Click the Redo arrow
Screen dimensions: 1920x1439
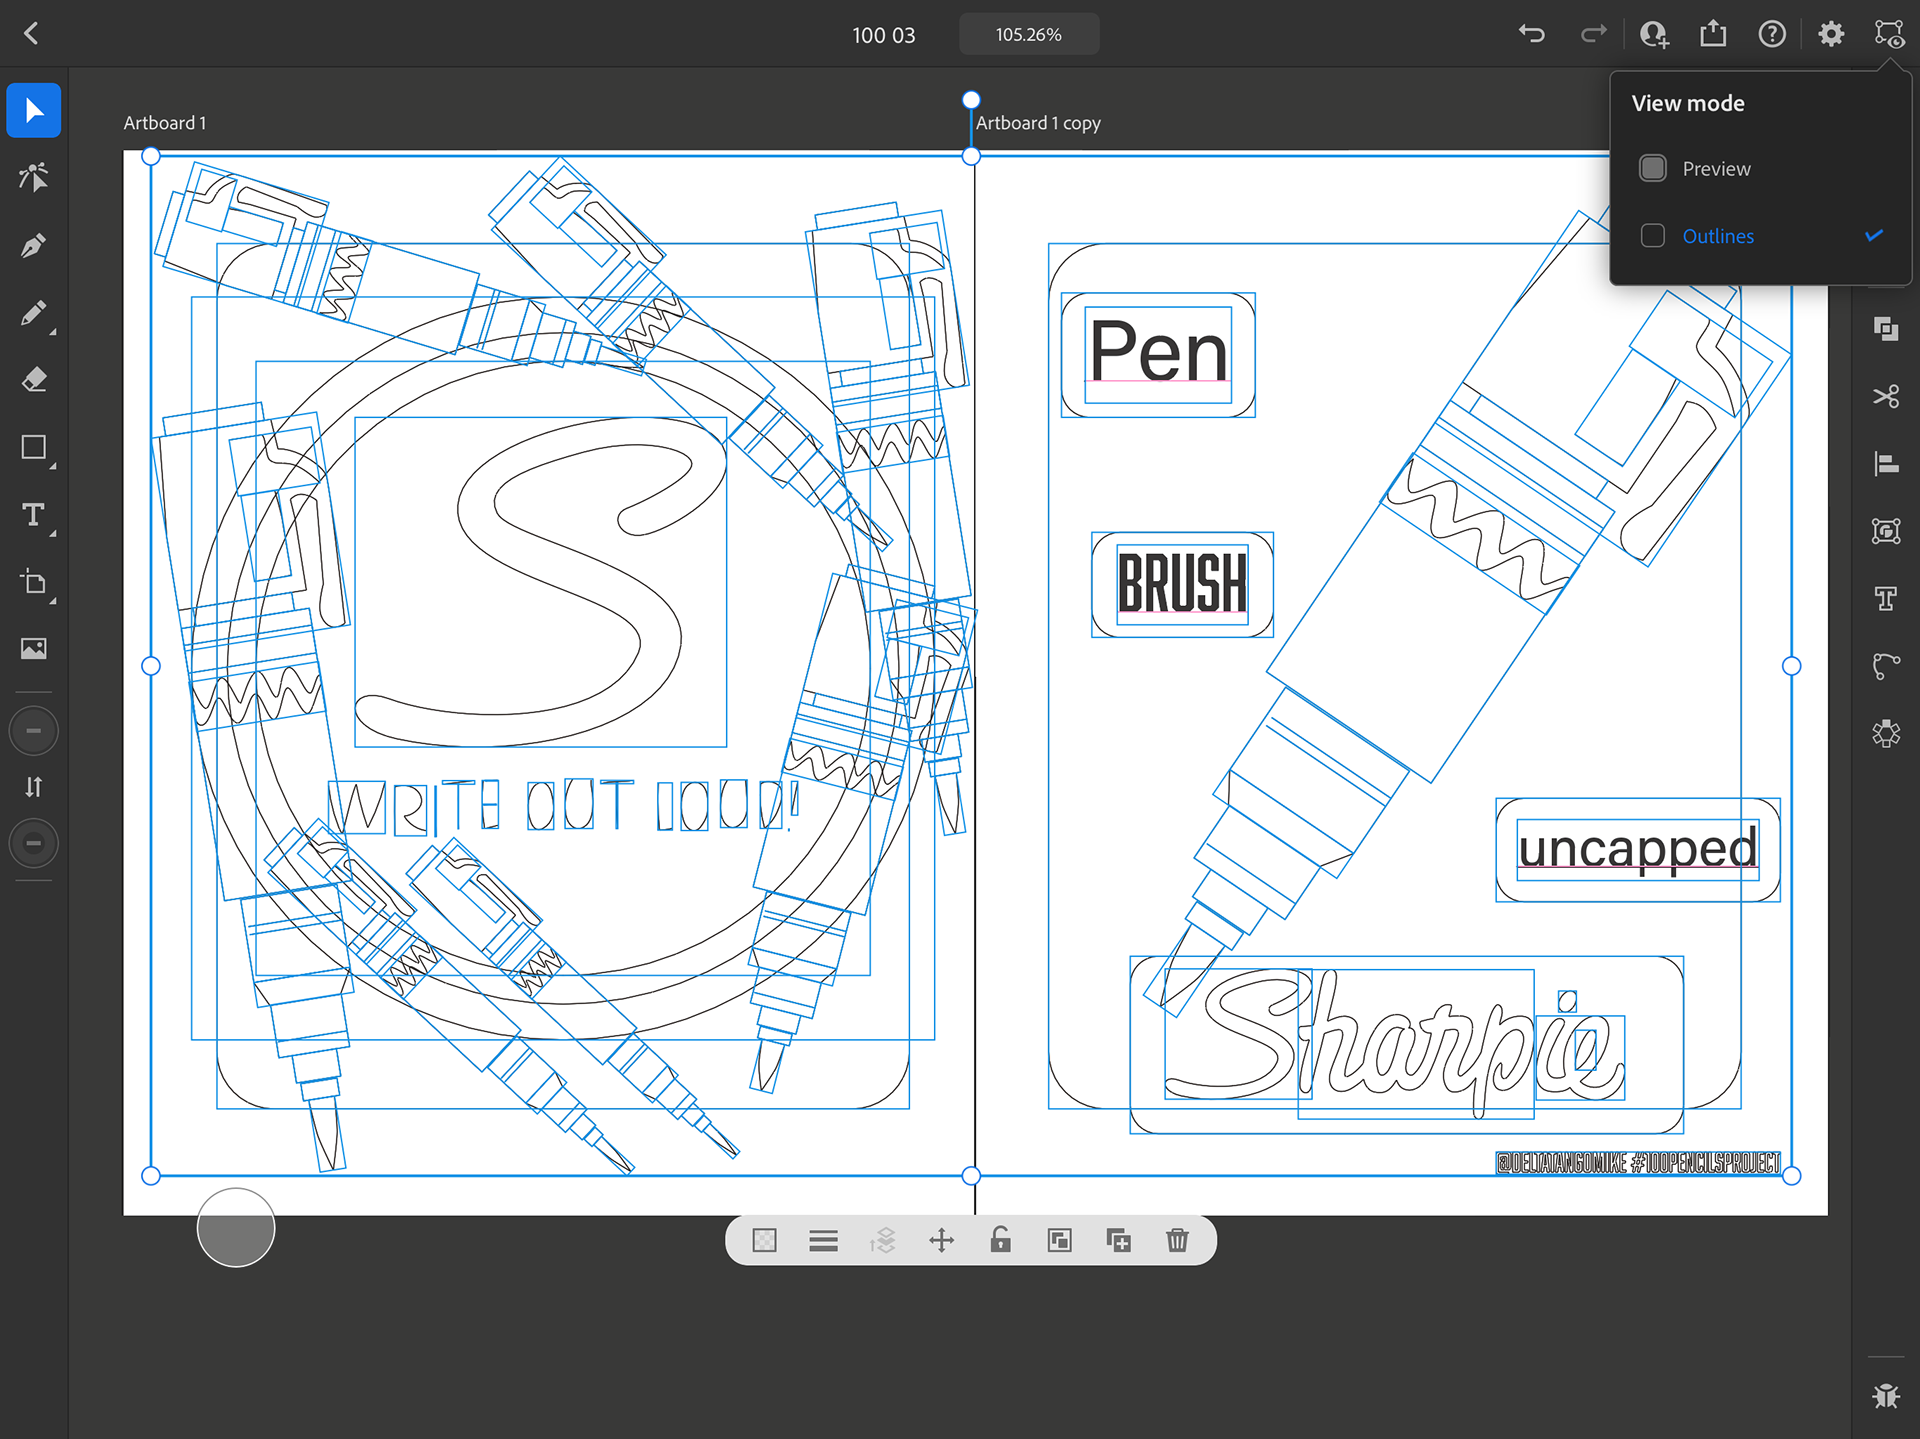coord(1593,34)
